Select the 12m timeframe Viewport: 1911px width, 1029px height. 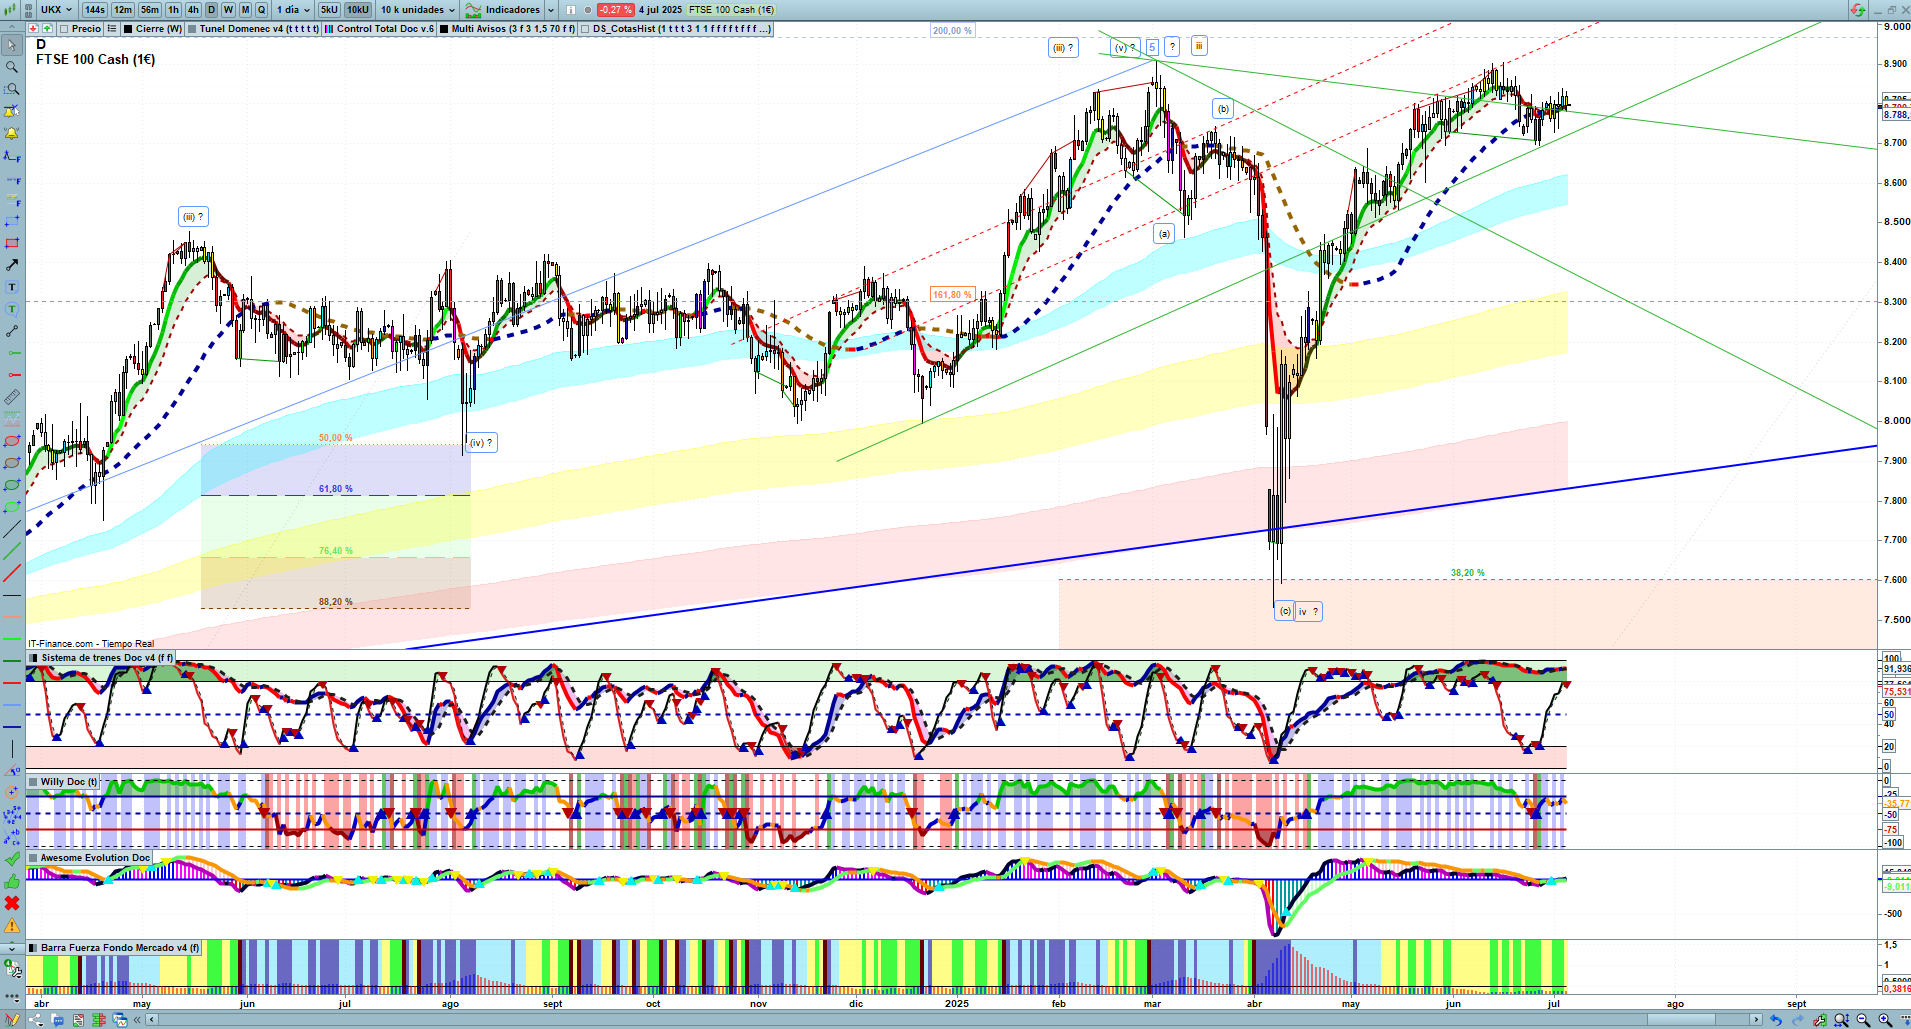123,10
